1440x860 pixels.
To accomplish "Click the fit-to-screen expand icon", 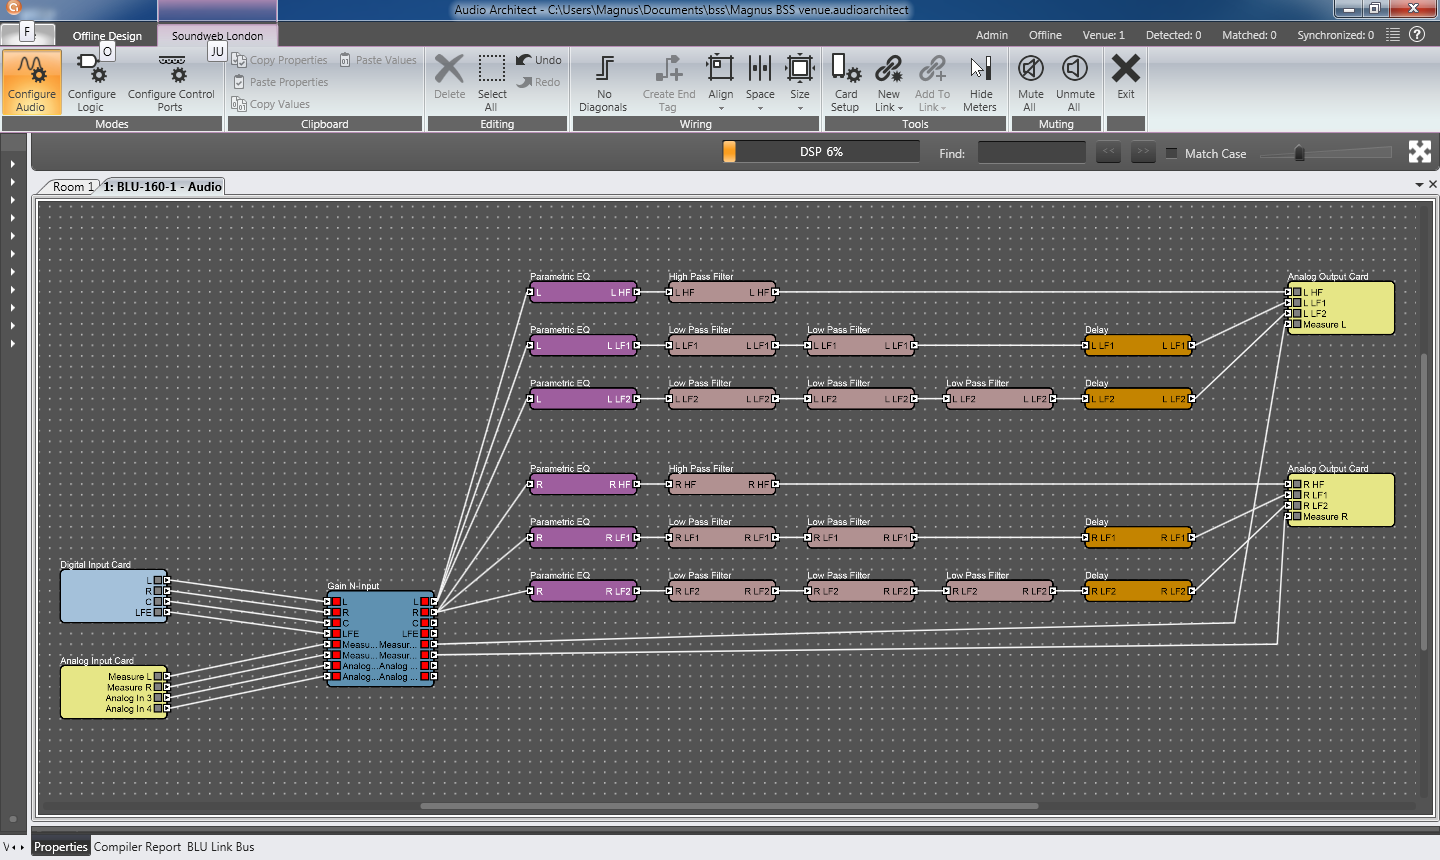I will [1420, 152].
